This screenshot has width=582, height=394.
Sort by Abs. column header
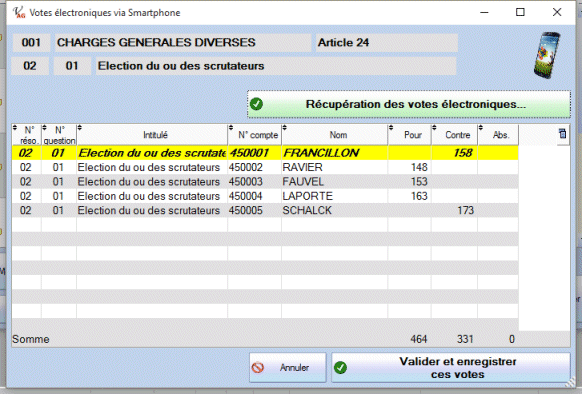pos(498,135)
